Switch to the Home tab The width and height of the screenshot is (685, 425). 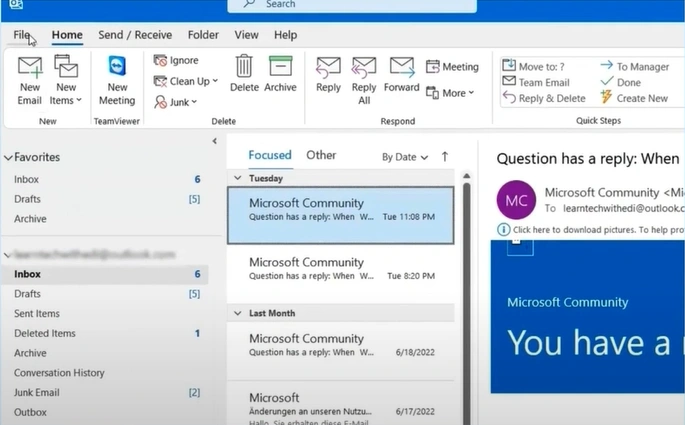67,35
